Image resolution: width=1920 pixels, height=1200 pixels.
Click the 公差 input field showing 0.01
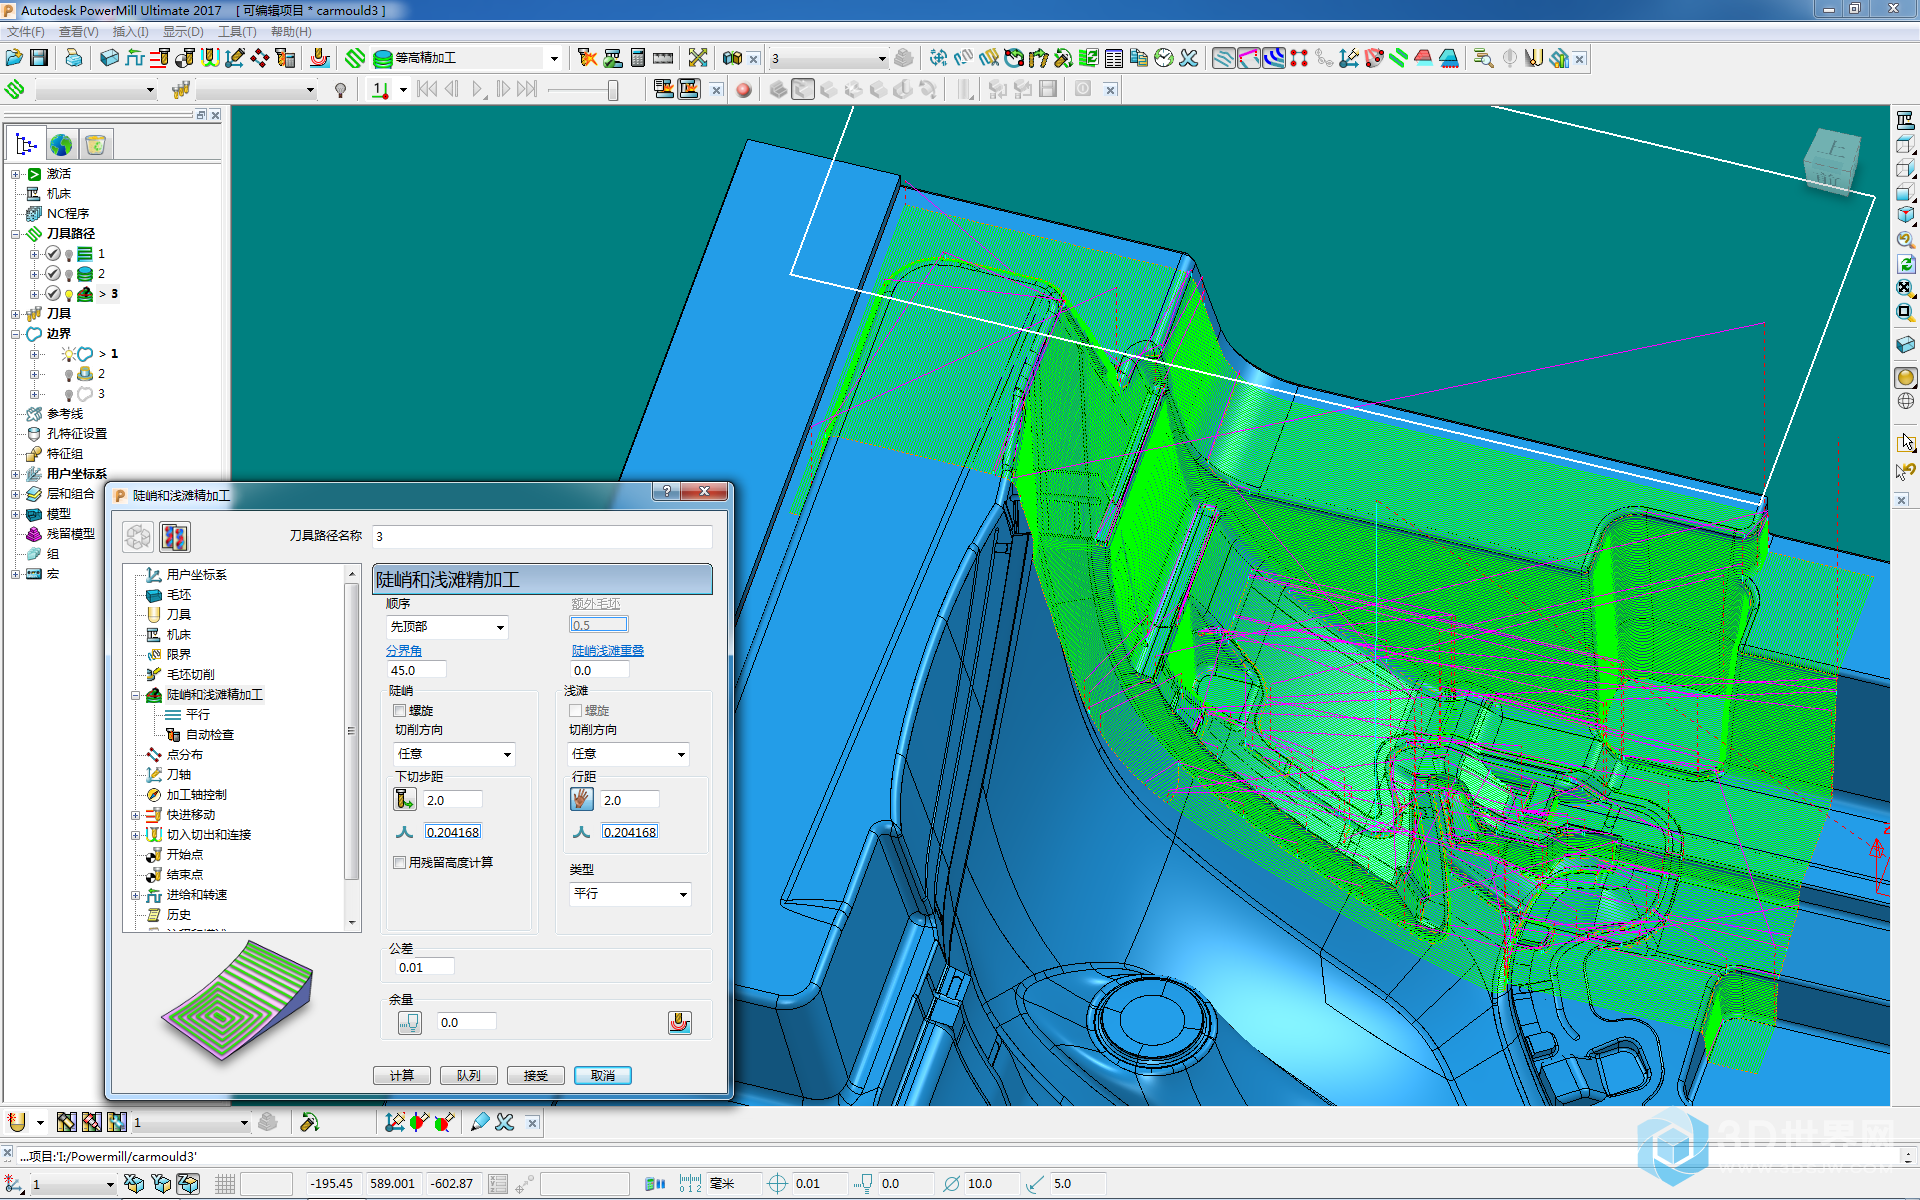[424, 967]
